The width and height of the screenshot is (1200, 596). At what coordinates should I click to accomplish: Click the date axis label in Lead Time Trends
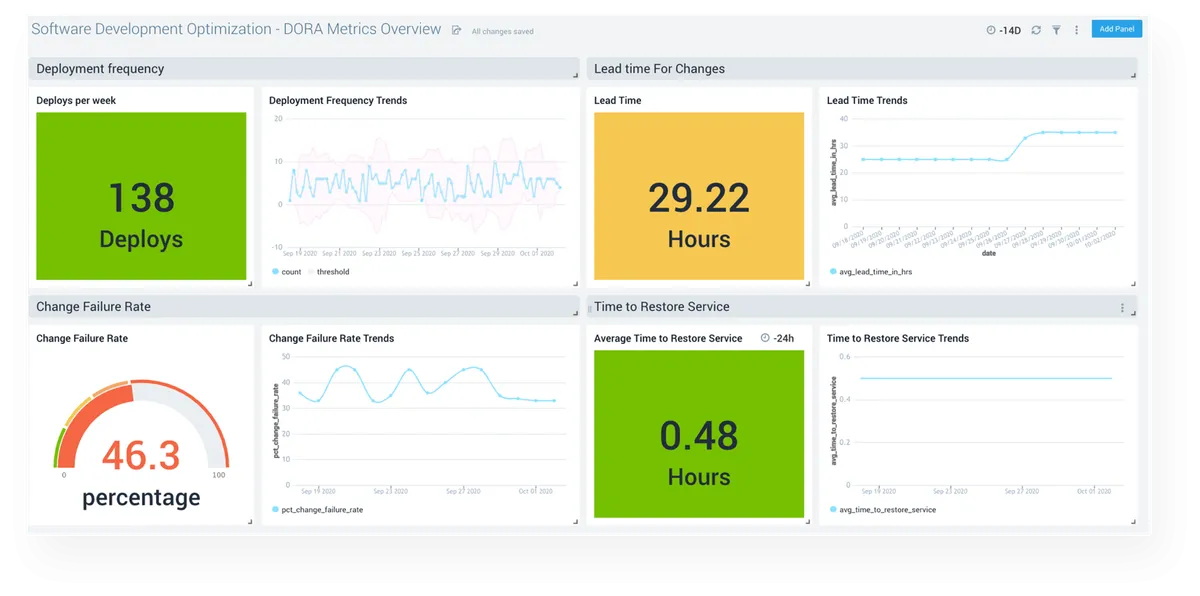(x=988, y=253)
